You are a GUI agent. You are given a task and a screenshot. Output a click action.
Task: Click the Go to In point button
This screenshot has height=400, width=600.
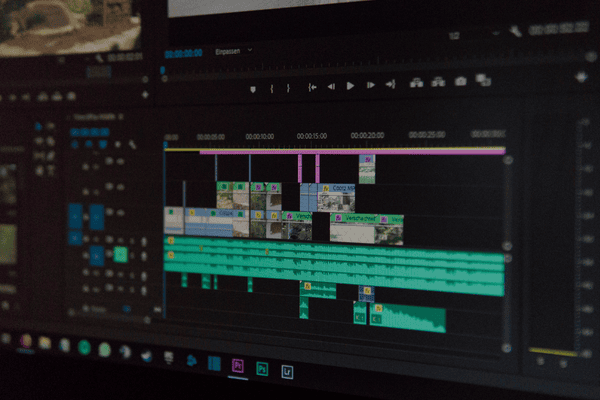(313, 86)
